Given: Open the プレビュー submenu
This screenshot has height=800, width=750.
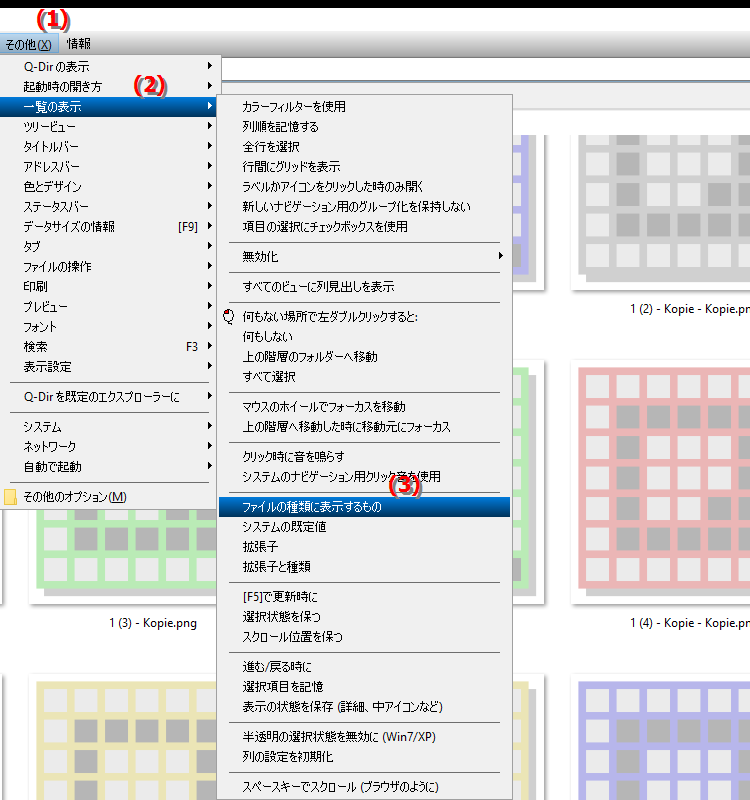Looking at the screenshot, I should (x=109, y=307).
